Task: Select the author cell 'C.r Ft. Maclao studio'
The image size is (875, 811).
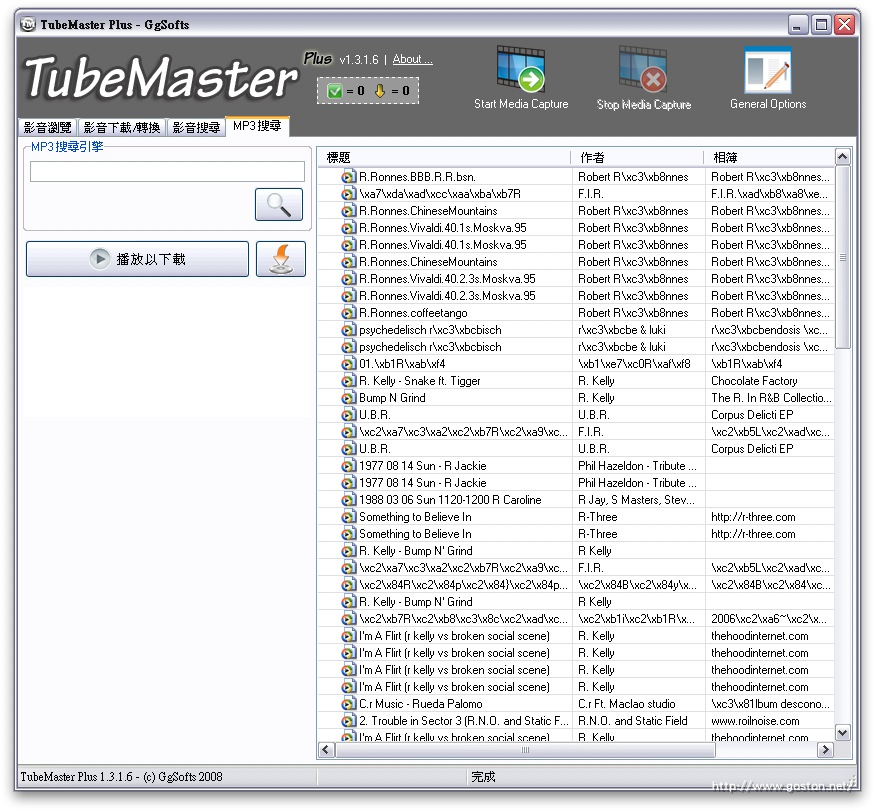Action: (627, 704)
